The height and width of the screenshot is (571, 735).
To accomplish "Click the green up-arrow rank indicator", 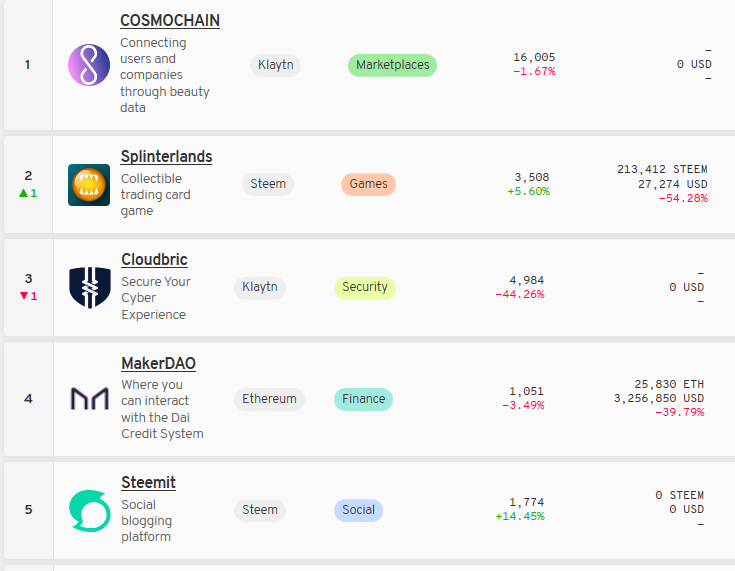I will point(28,193).
